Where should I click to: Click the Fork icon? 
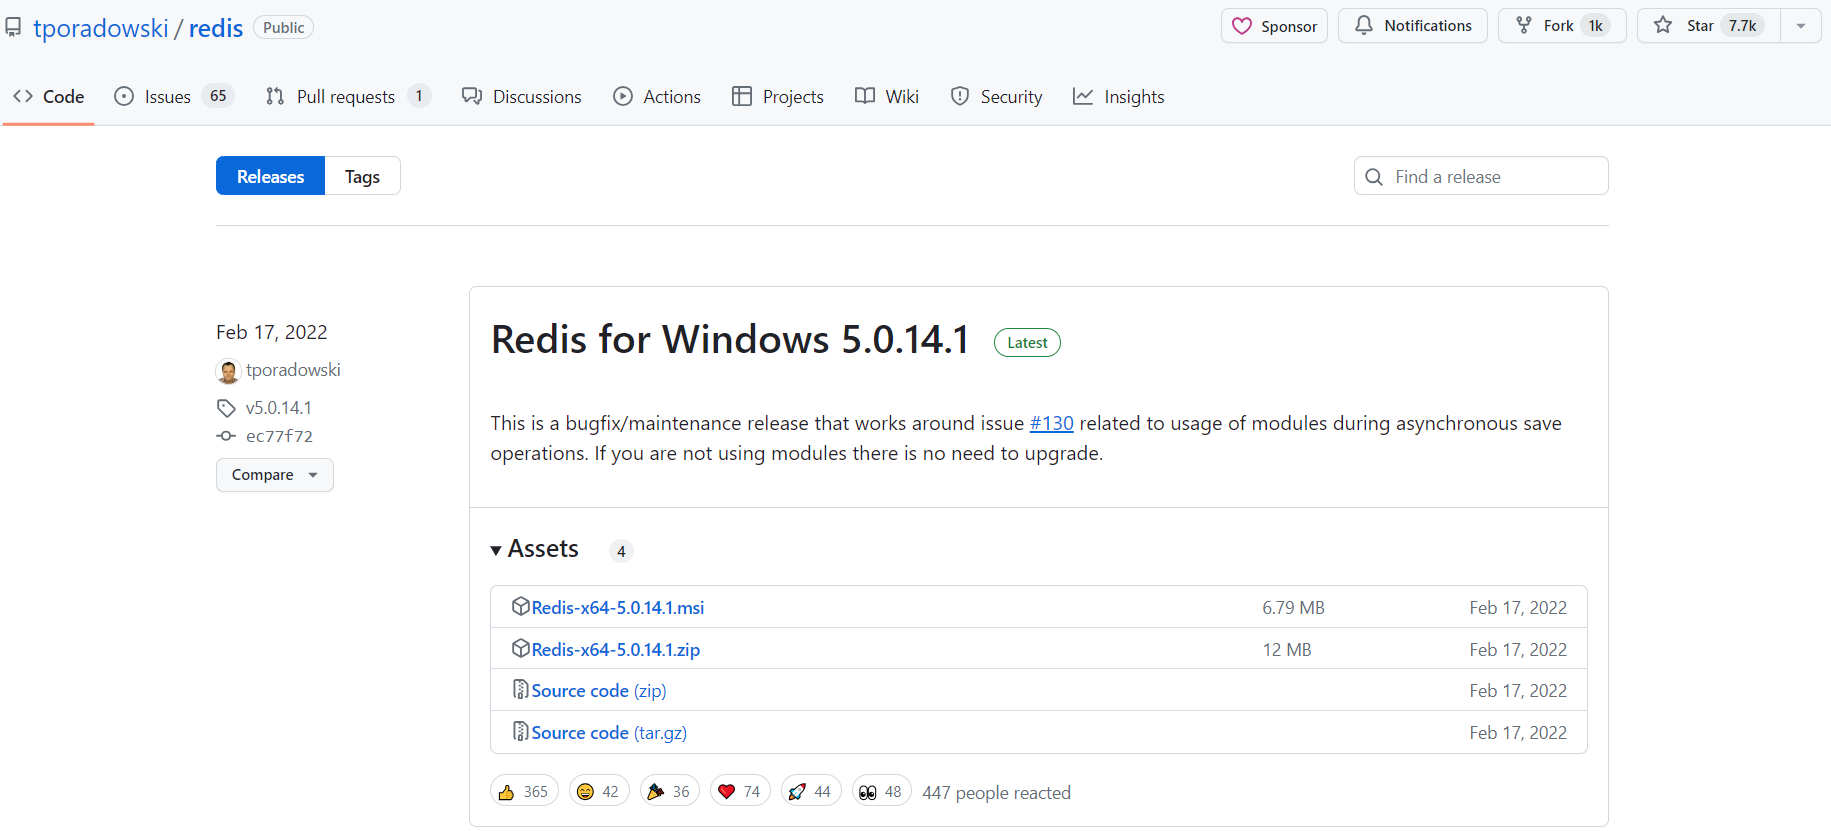pos(1524,25)
